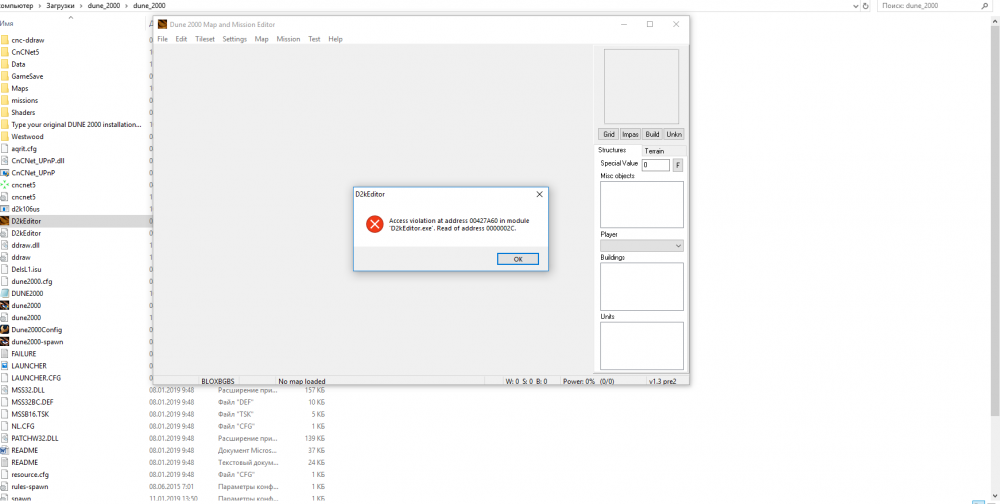1000x504 pixels.
Task: Click the LAUNCHER application icon
Action: (x=4, y=366)
